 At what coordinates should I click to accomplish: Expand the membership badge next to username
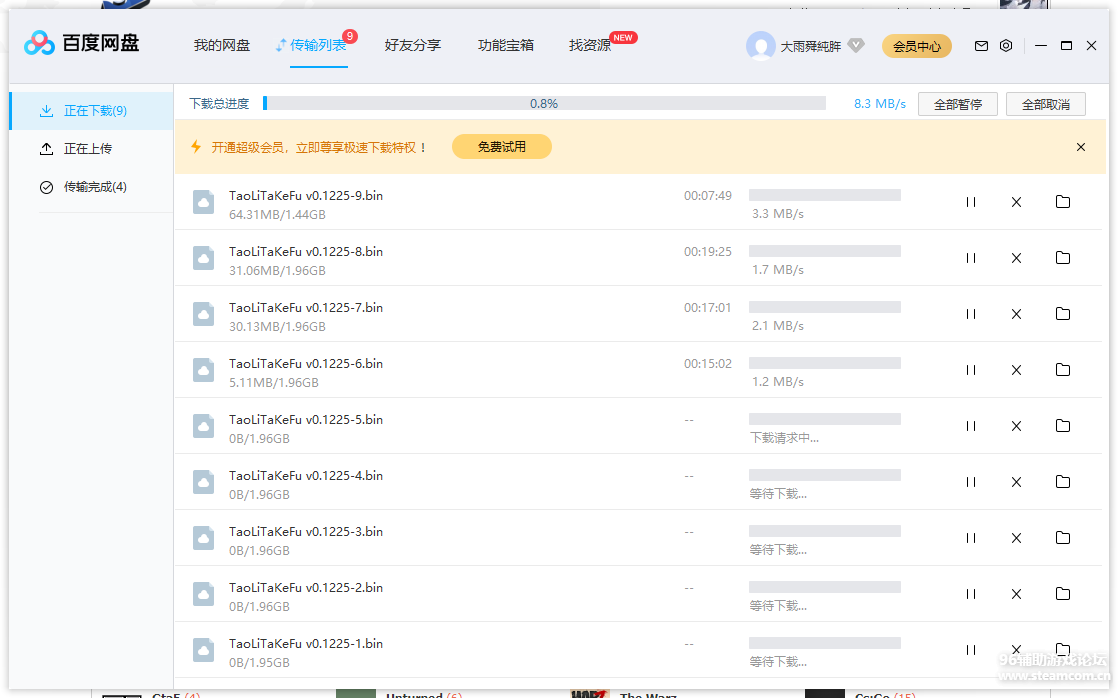[855, 46]
